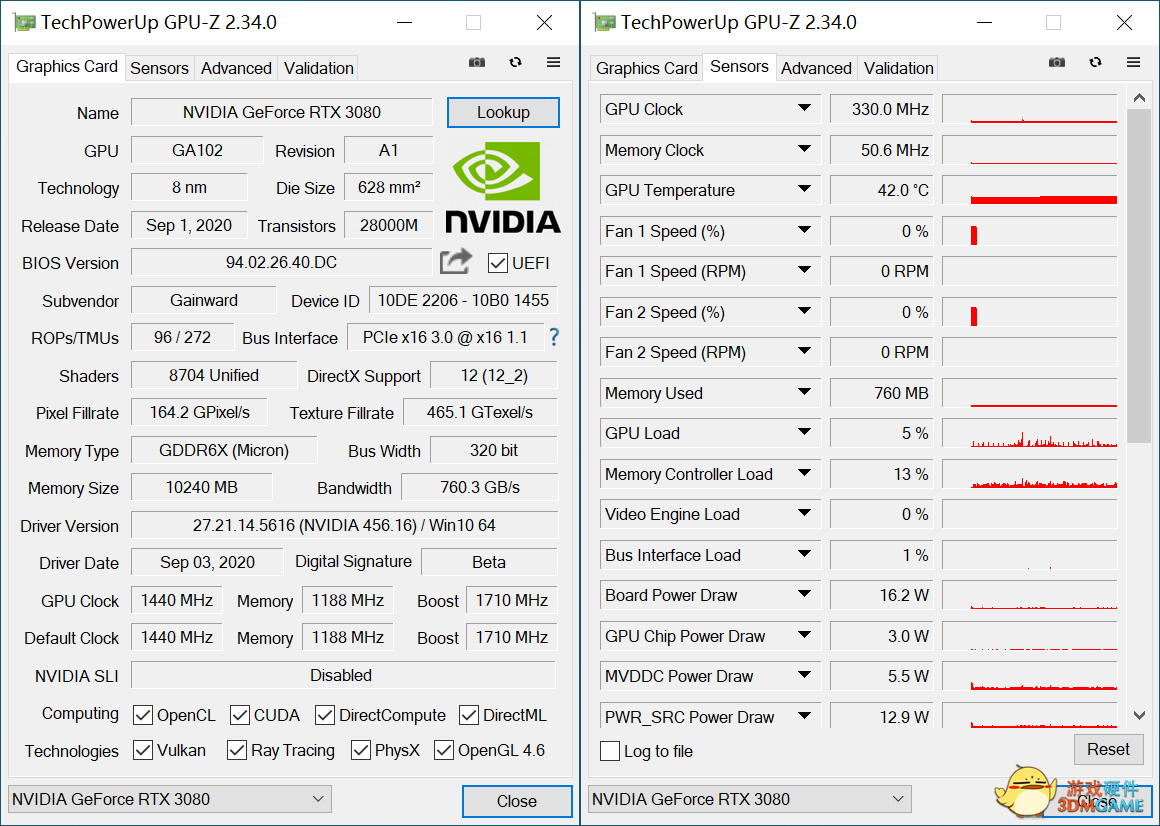Viewport: 1160px width, 826px height.
Task: Toggle the Ray Tracing checkbox
Action: click(237, 750)
